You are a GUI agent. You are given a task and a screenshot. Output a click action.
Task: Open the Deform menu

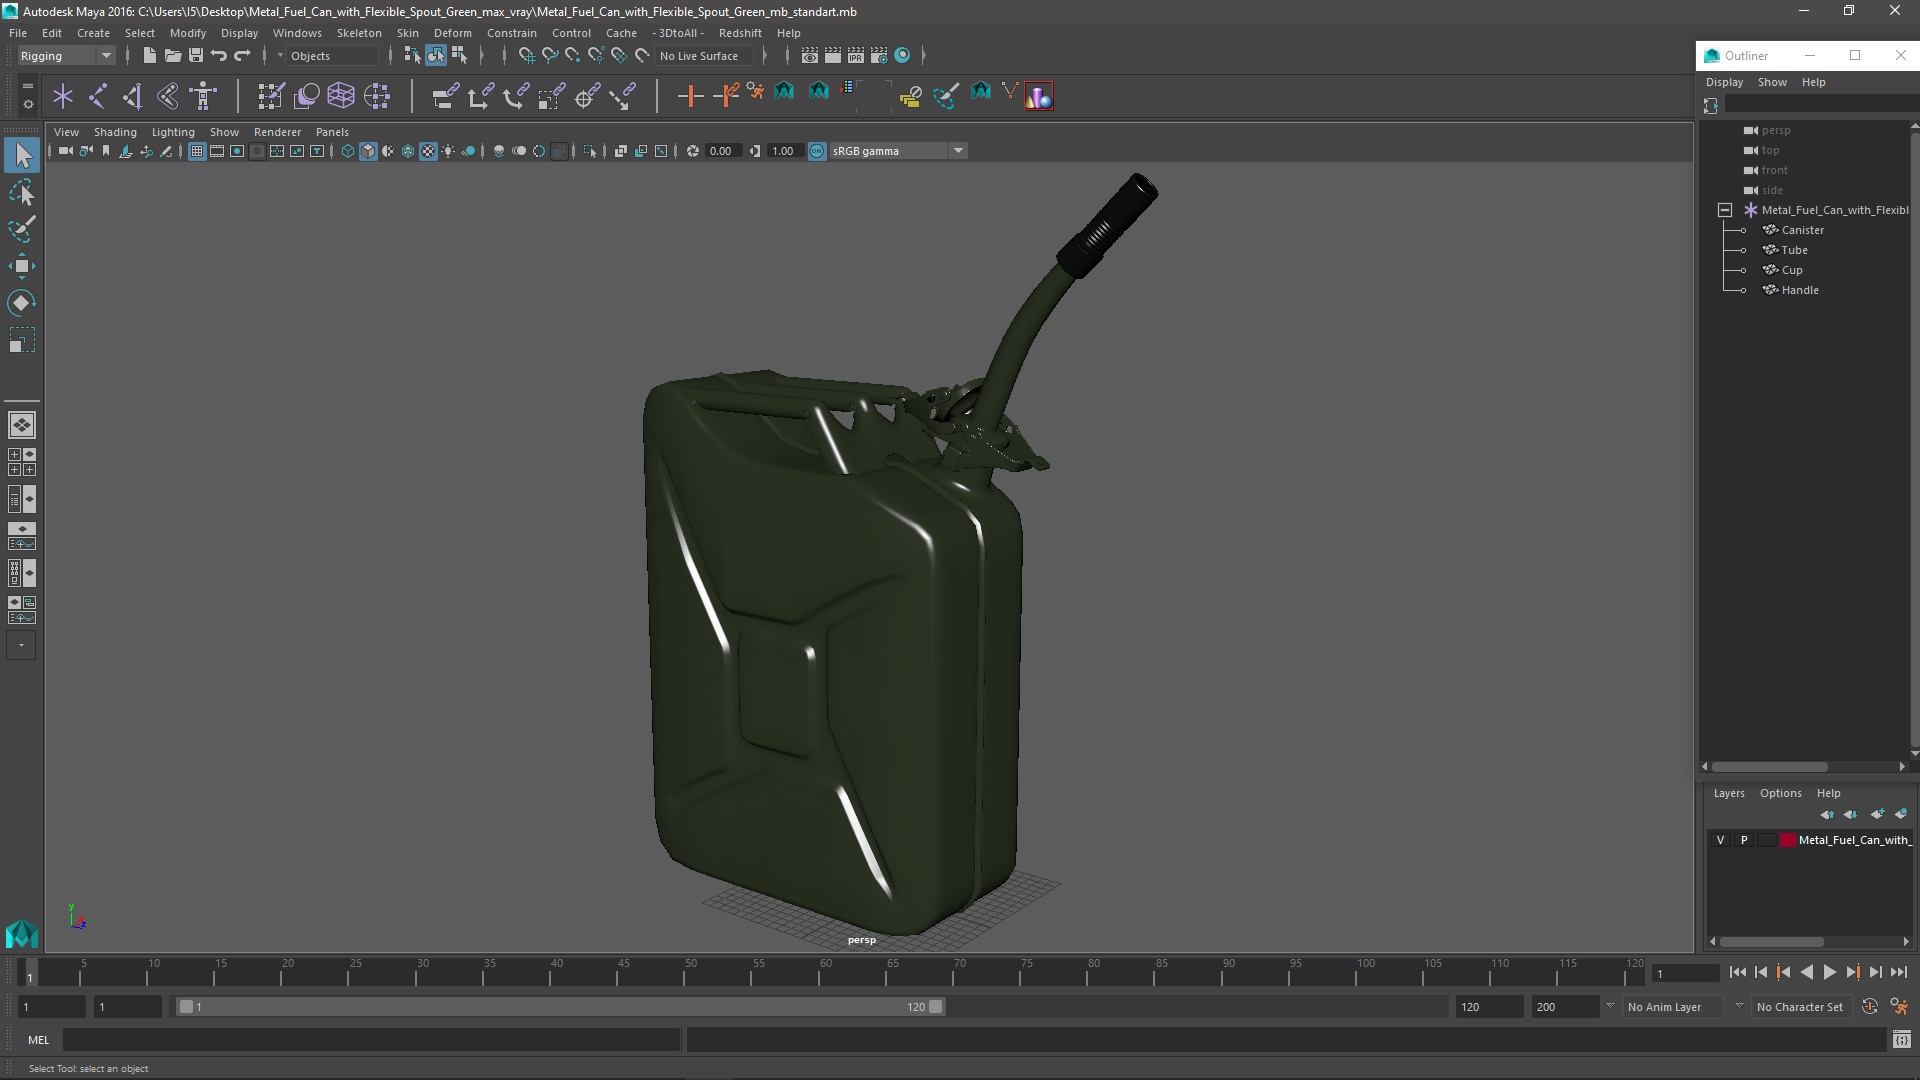[x=452, y=33]
